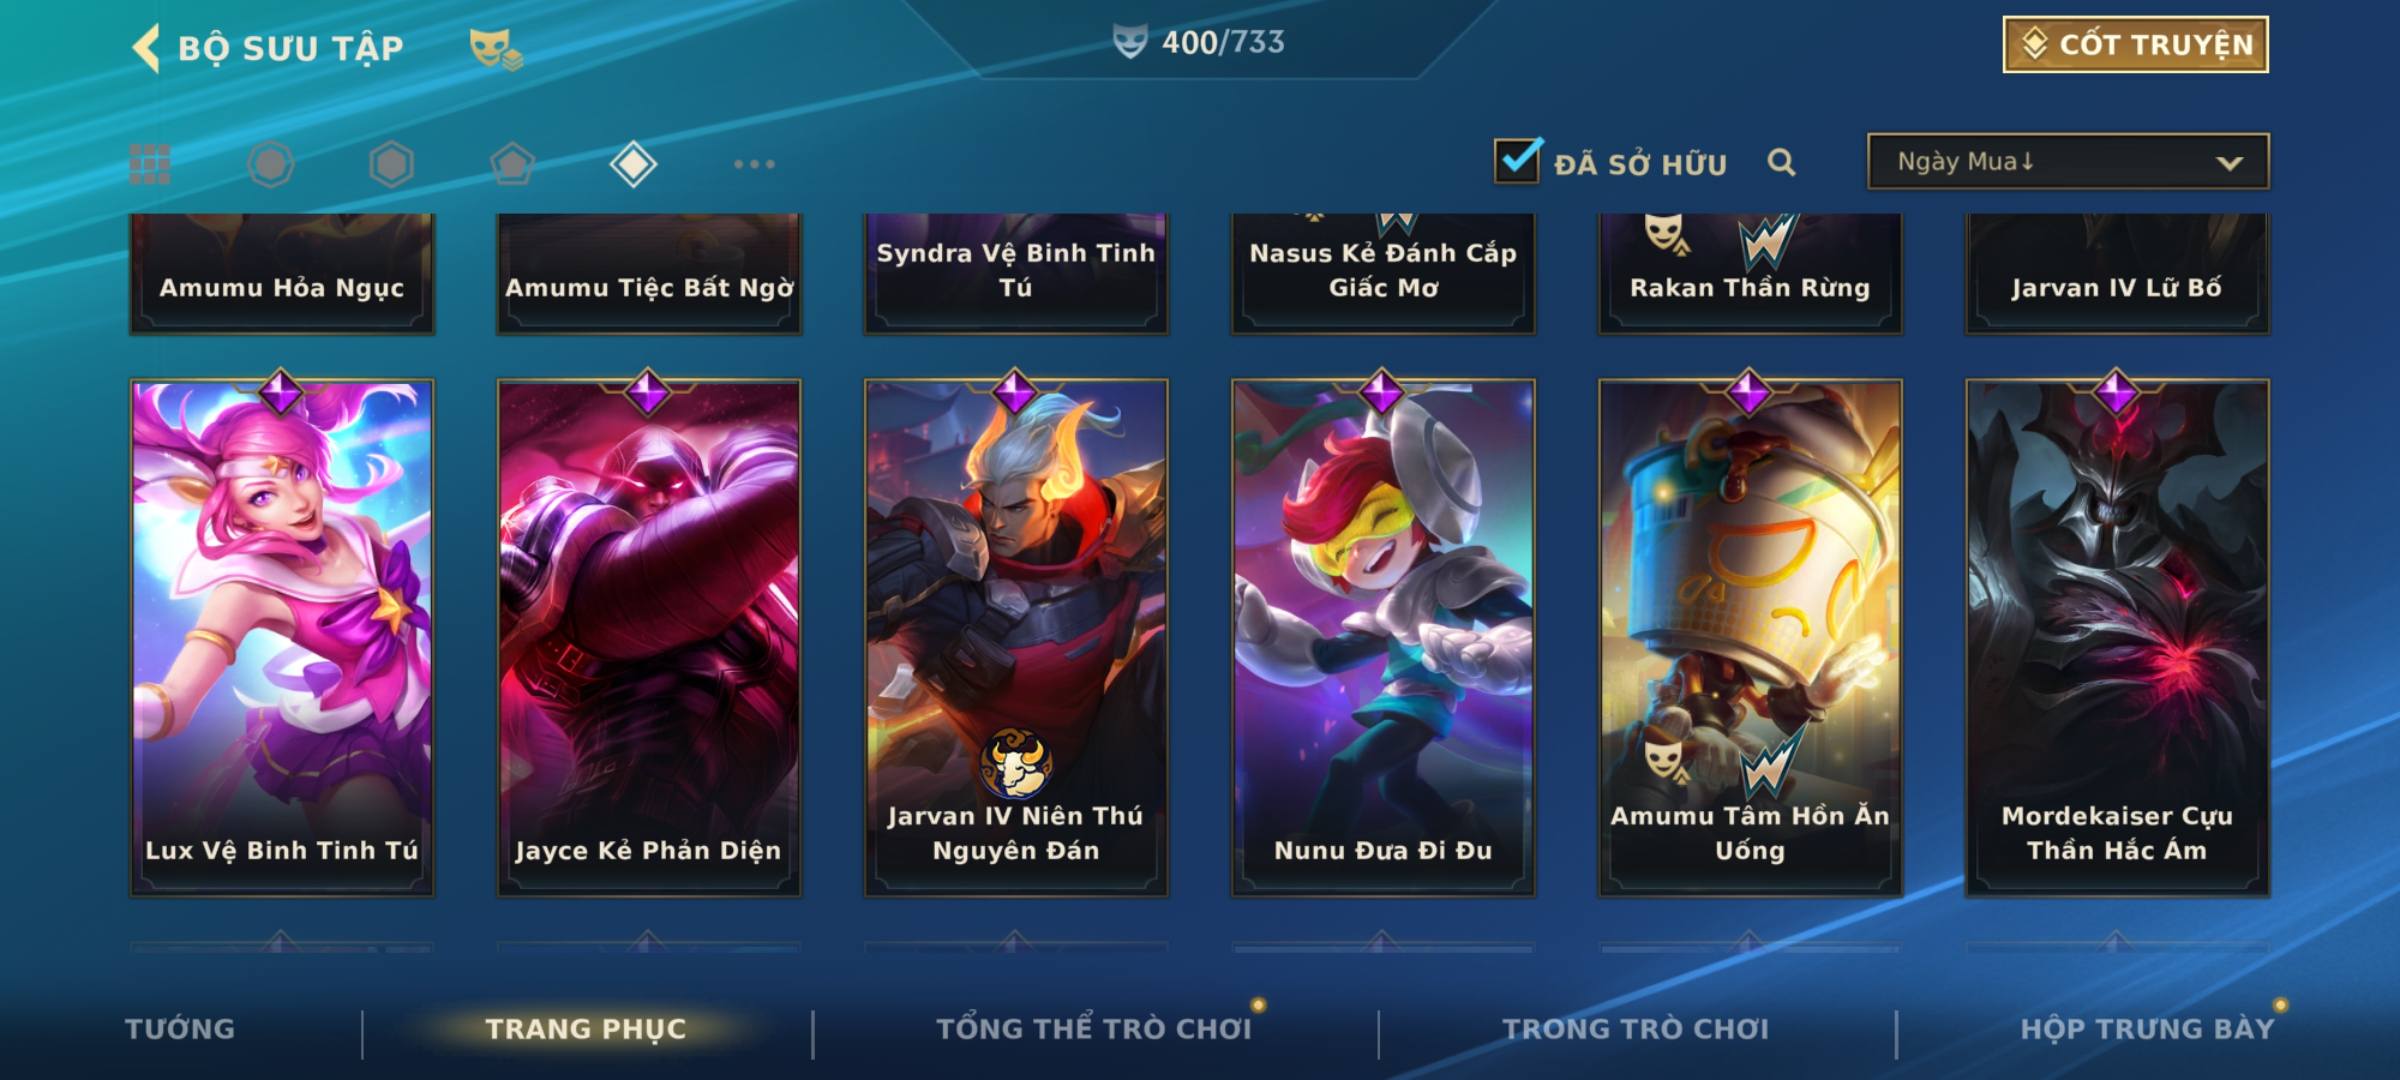
Task: Filter skins by the circular rarity icon
Action: [271, 164]
